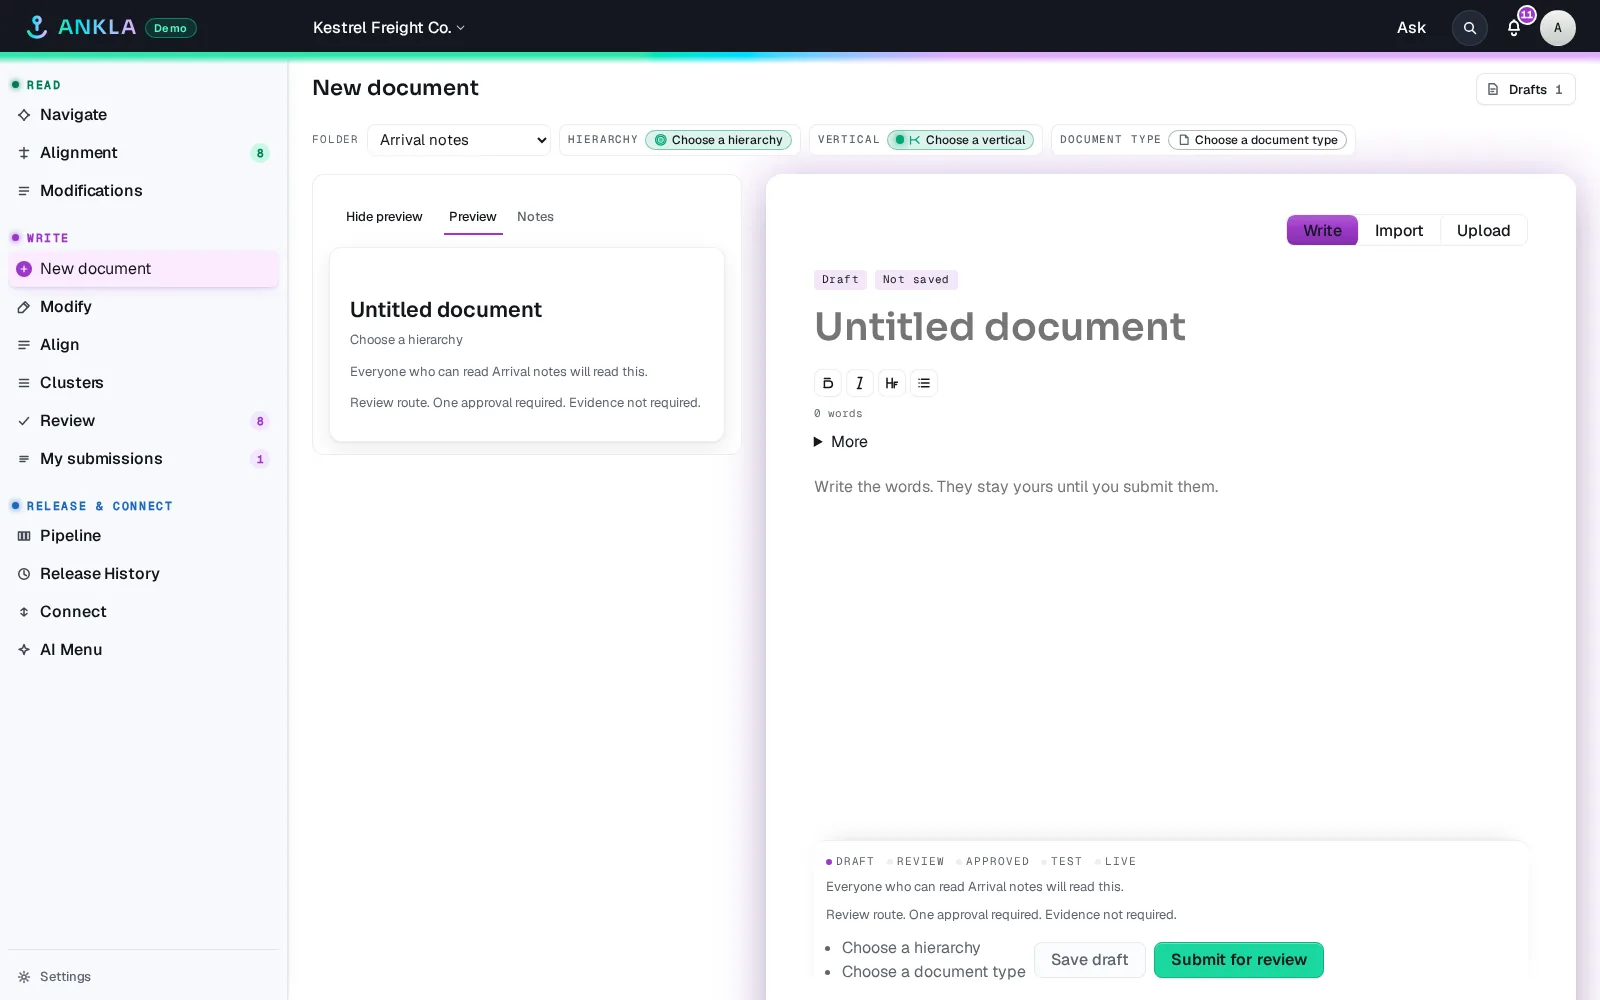Click the Save draft button

tap(1089, 960)
